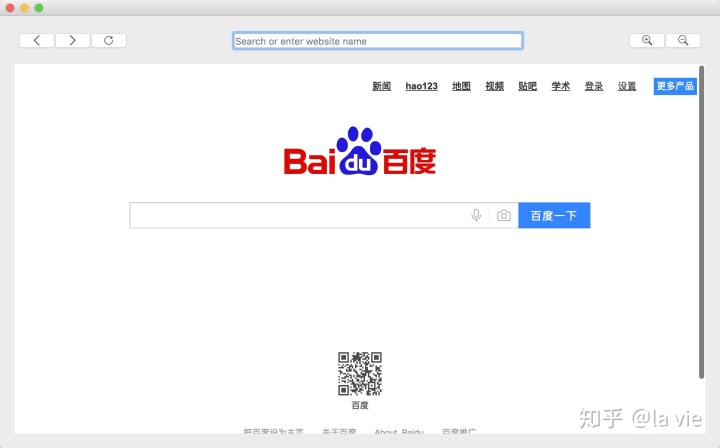Click the 百度一下 search button
The height and width of the screenshot is (448, 720).
pyautogui.click(x=554, y=215)
